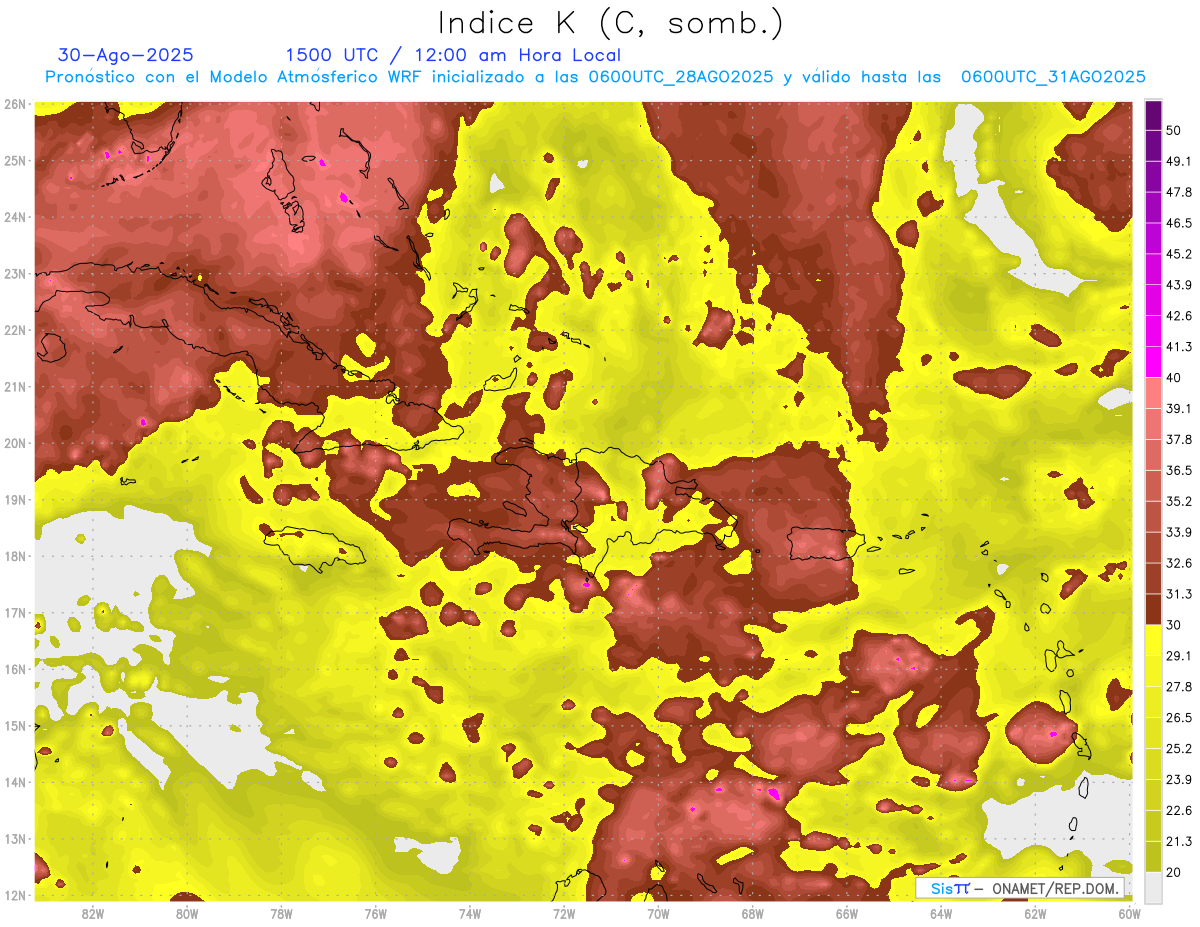Click the colorbar value 37.8
Image resolution: width=1200 pixels, height=927 pixels.
pyautogui.click(x=1179, y=439)
